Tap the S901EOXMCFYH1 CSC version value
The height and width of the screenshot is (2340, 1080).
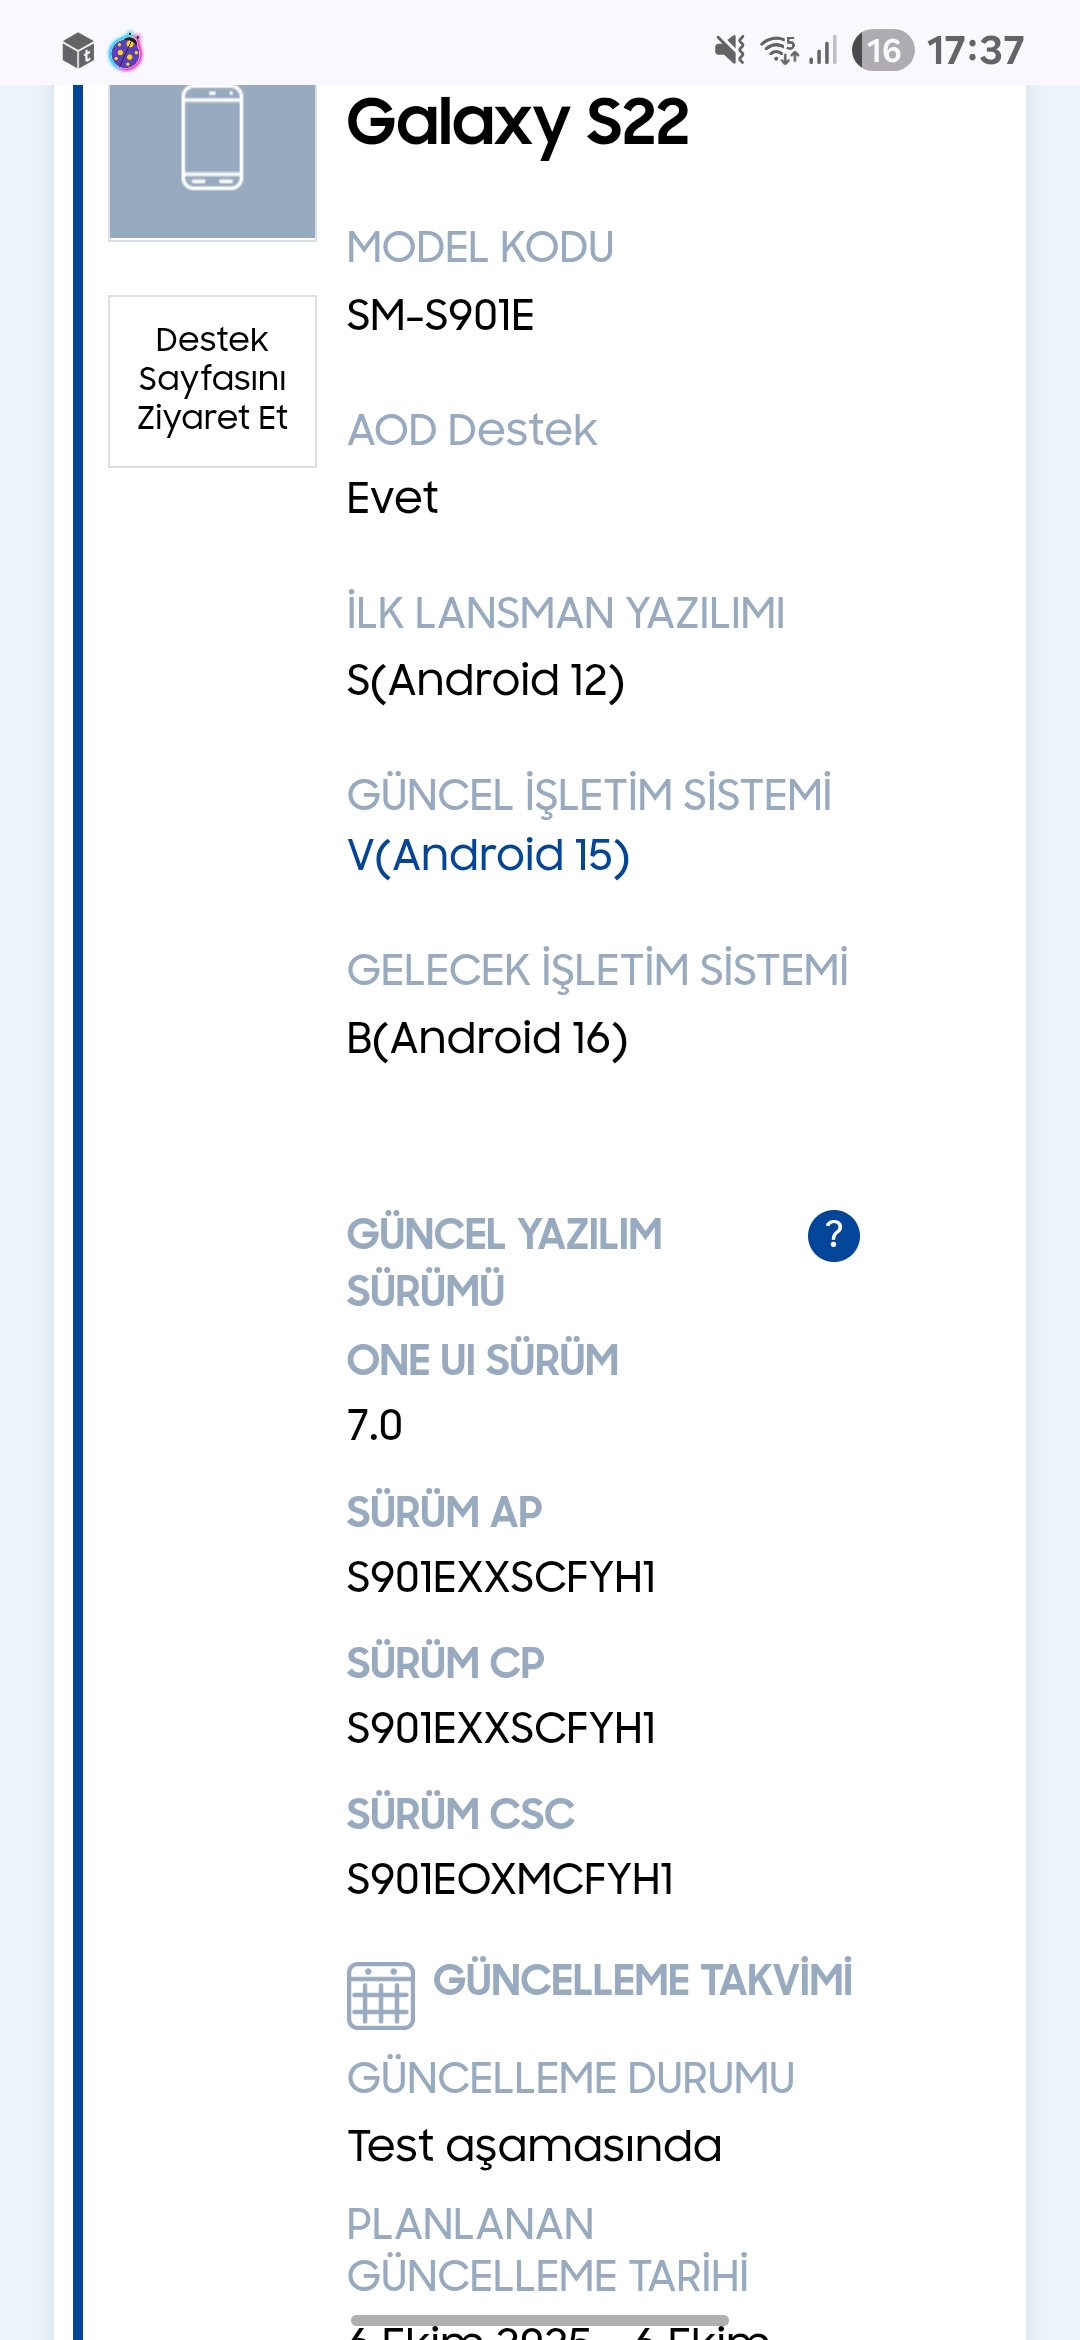(509, 1879)
